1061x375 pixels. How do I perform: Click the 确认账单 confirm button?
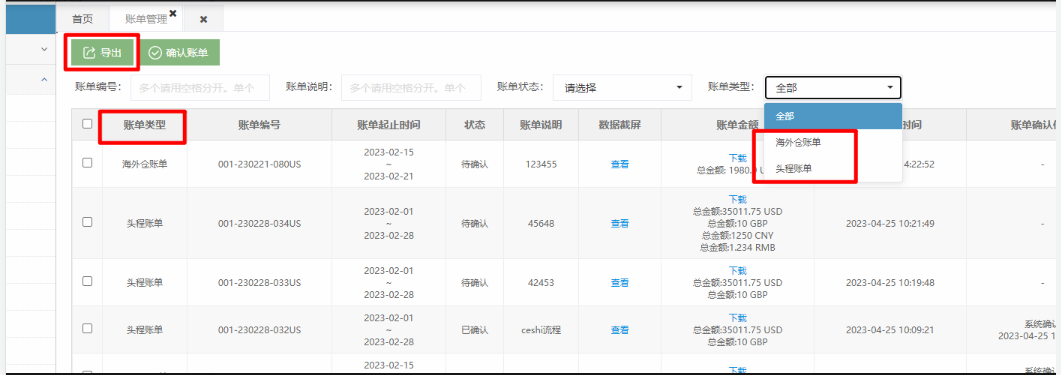[x=179, y=53]
